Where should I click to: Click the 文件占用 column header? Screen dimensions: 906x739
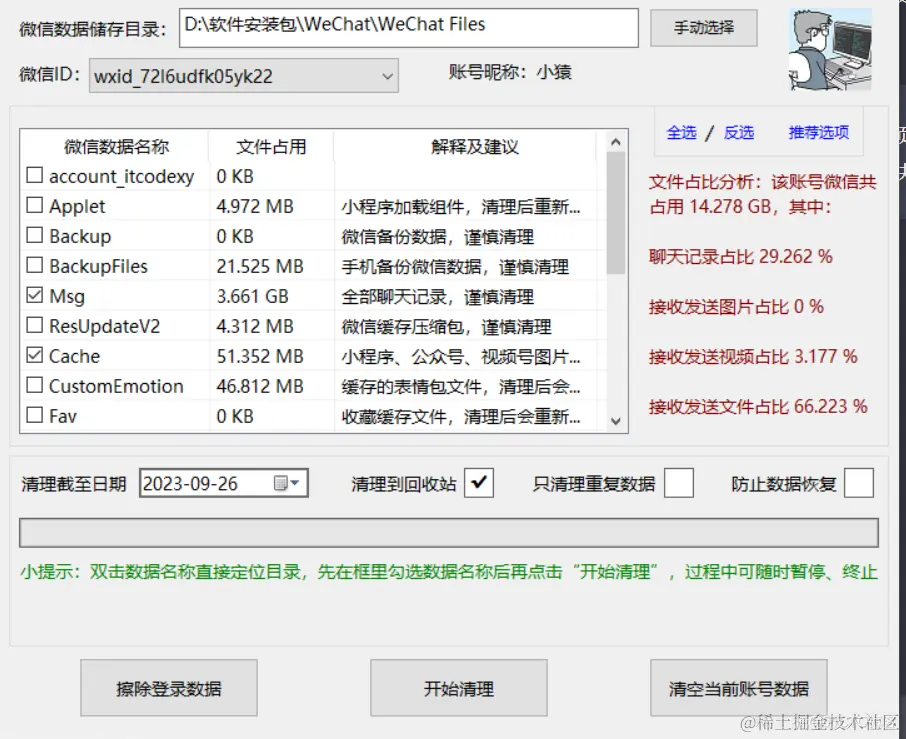pyautogui.click(x=271, y=147)
